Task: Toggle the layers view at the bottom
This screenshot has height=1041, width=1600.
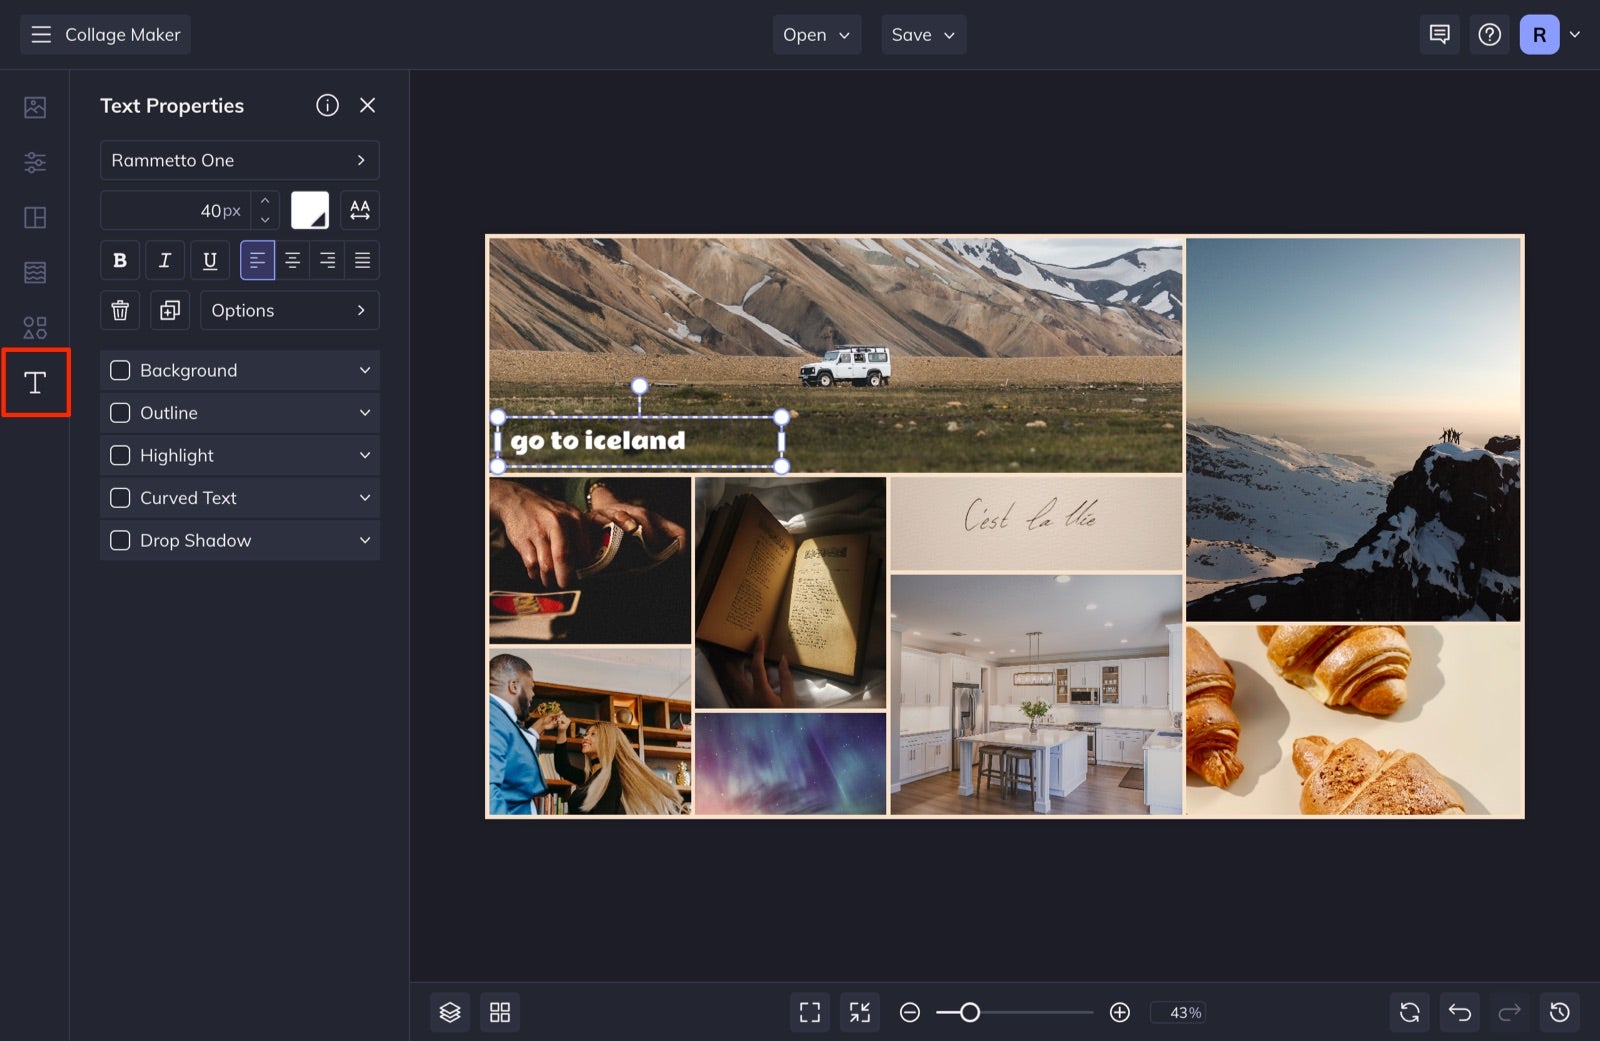Action: [x=449, y=1011]
